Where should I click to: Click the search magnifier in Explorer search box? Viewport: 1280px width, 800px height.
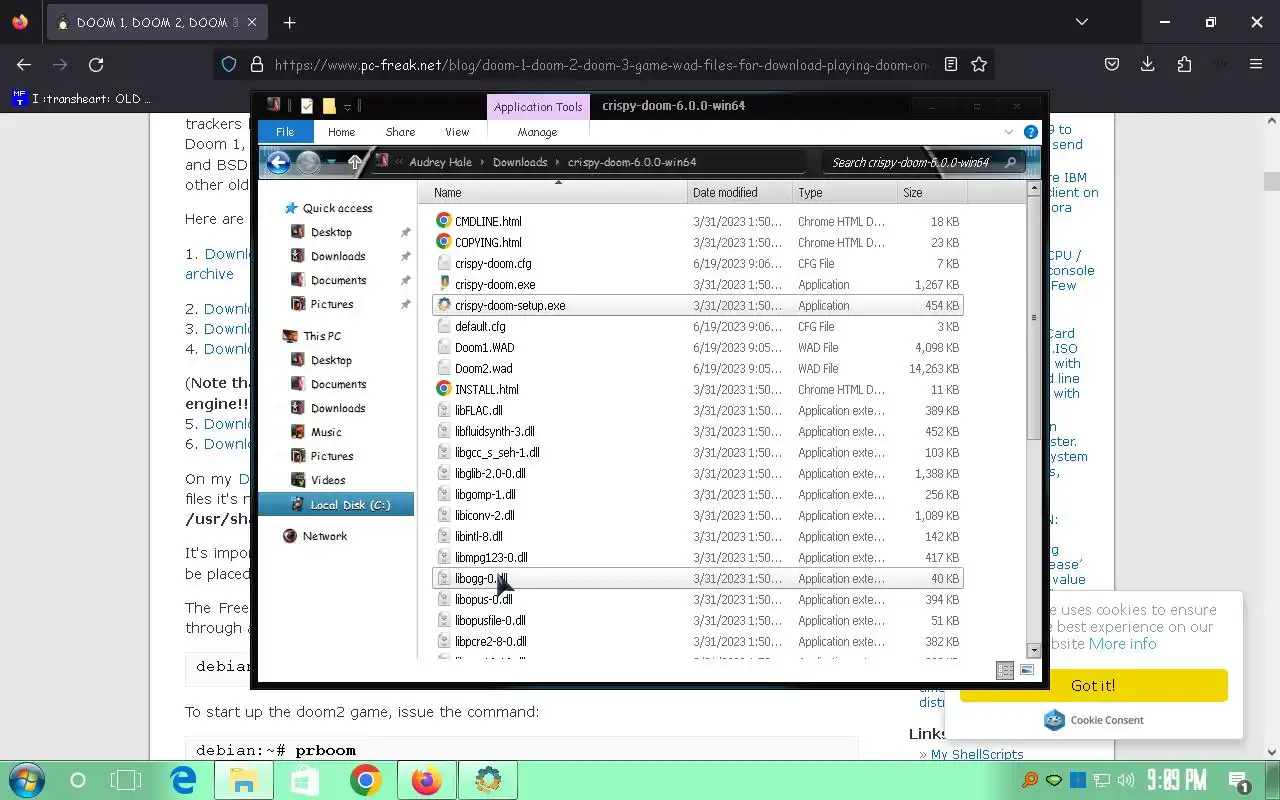(1010, 162)
